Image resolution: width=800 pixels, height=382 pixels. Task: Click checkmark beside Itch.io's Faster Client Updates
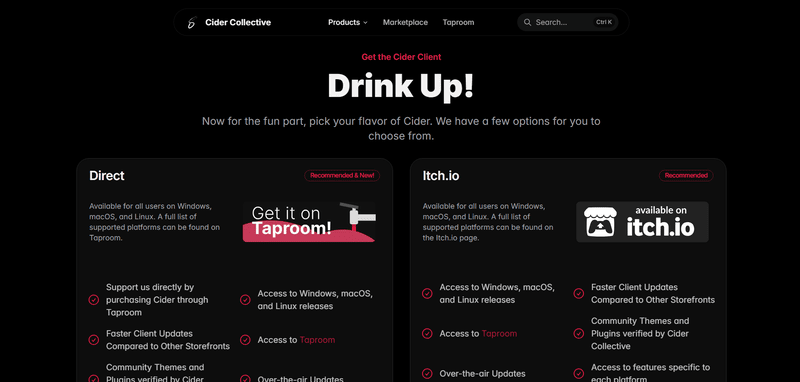[x=579, y=293]
